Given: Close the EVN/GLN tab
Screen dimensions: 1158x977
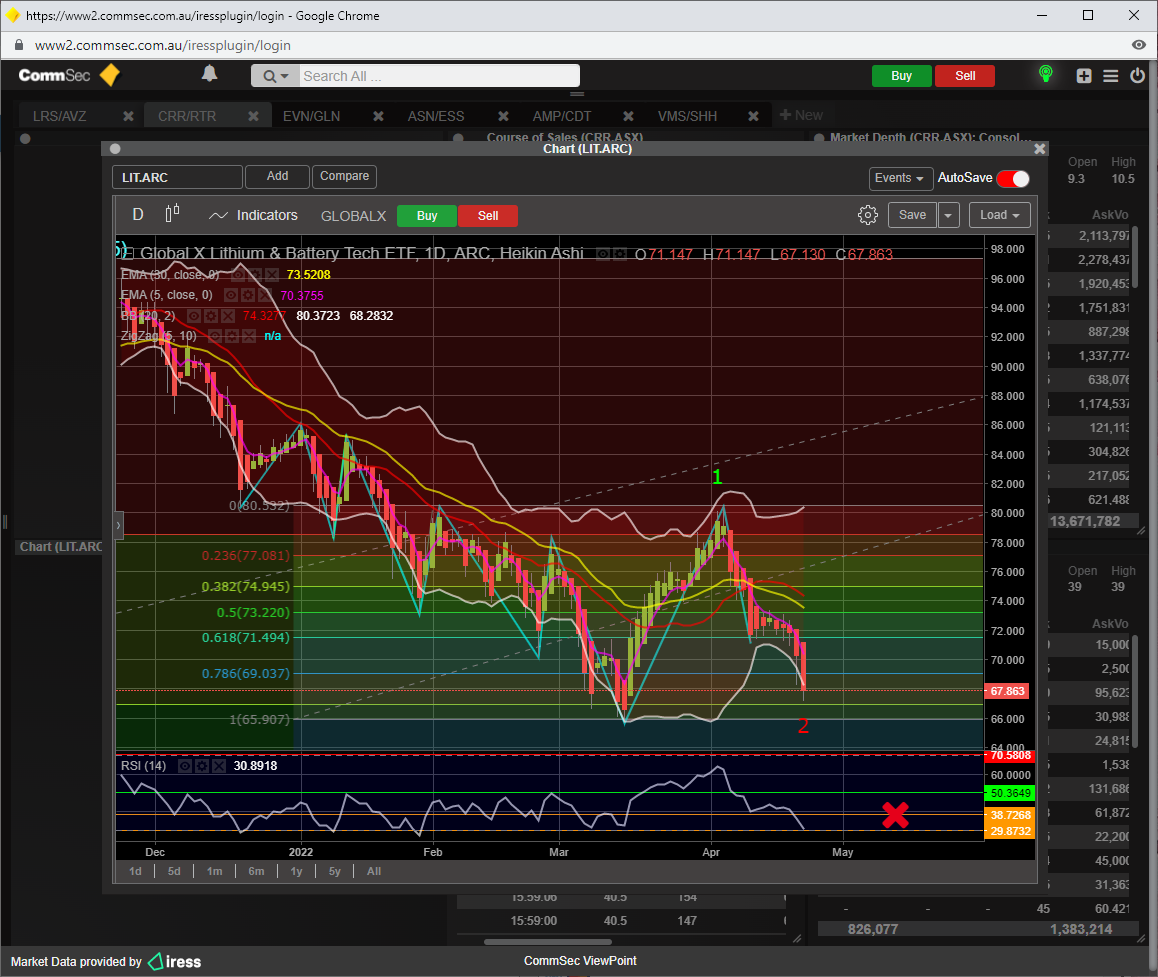Looking at the screenshot, I should click(378, 116).
